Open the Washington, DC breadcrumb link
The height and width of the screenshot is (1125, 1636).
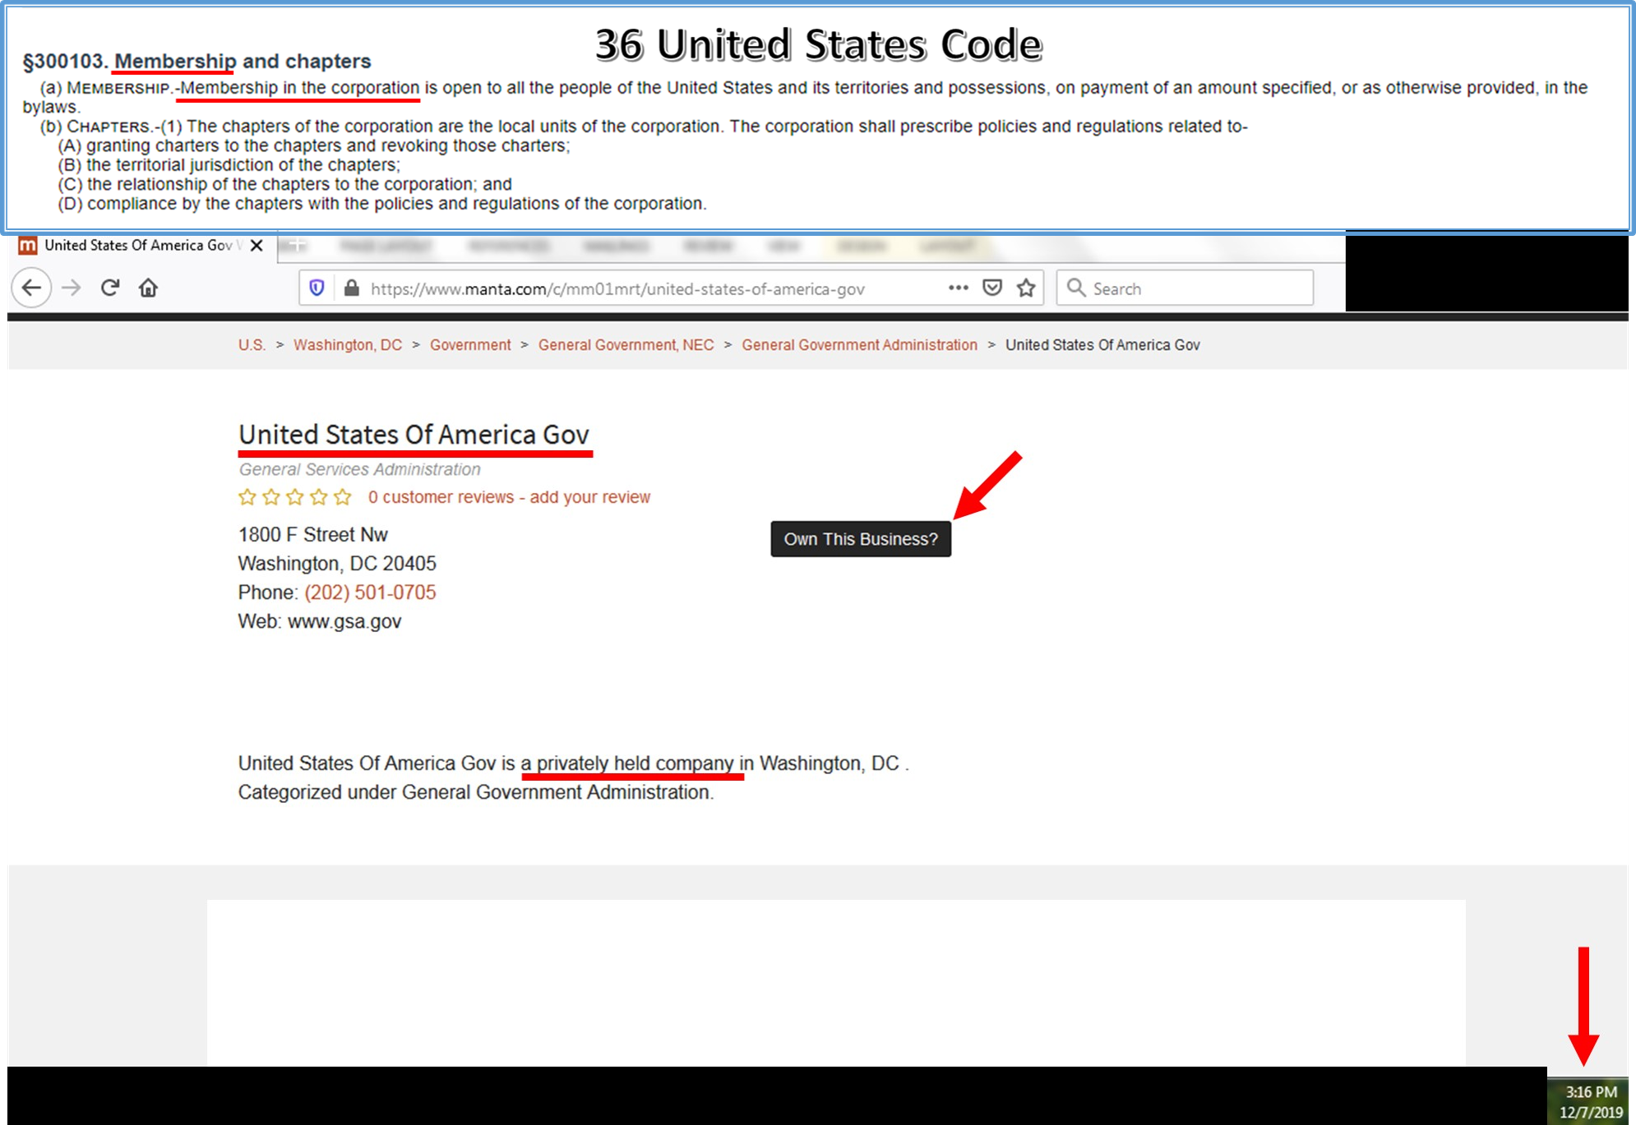tap(348, 345)
